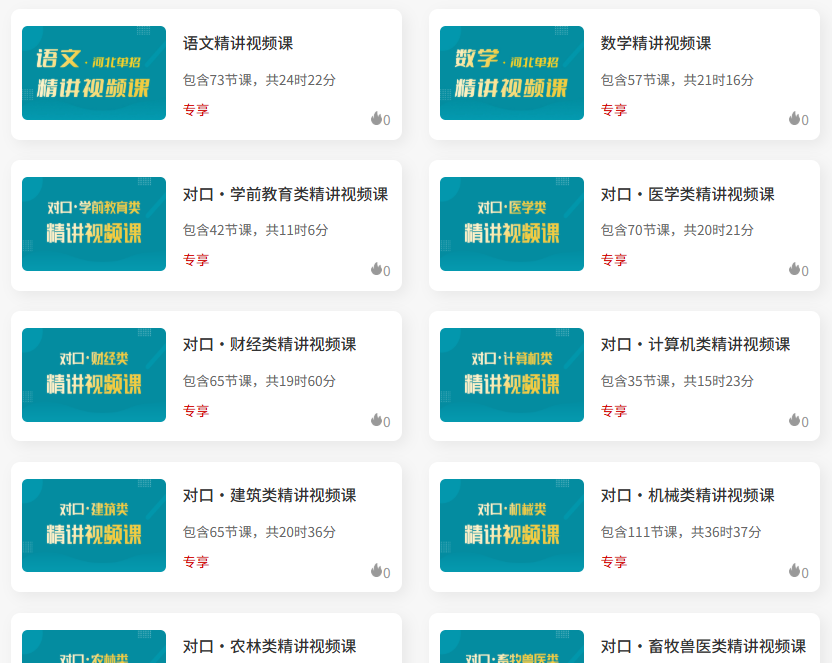Image resolution: width=832 pixels, height=663 pixels.
Task: Select the 对口·计算机类 thumbnail image
Action: (x=512, y=375)
